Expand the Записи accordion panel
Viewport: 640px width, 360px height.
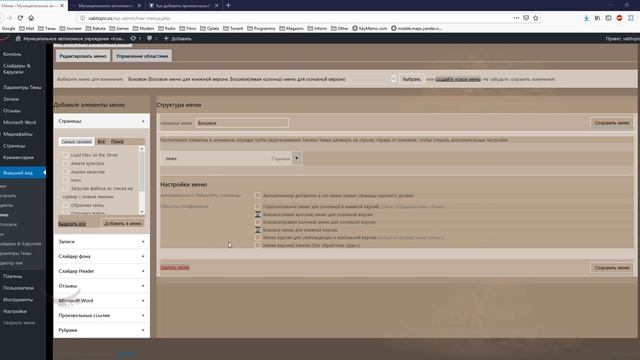coord(102,242)
